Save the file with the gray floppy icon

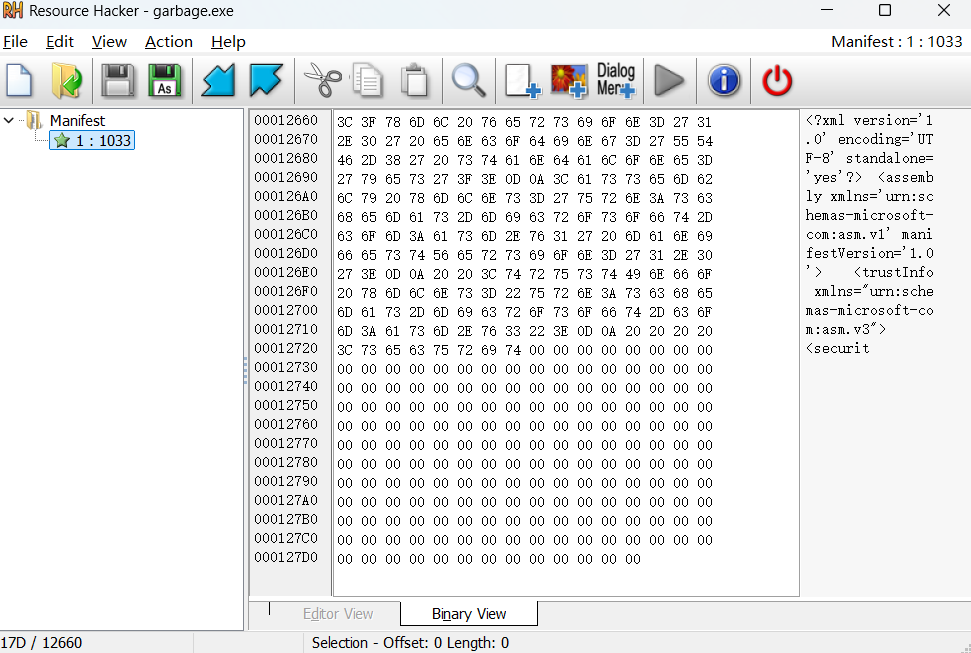click(x=118, y=81)
